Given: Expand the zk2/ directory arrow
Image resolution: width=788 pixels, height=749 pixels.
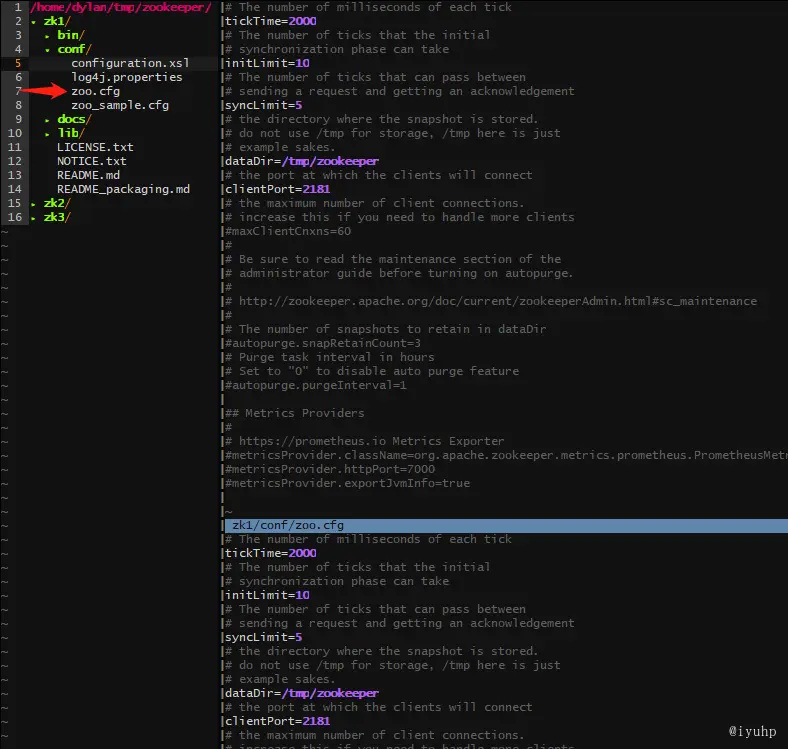Looking at the screenshot, I should [x=33, y=204].
